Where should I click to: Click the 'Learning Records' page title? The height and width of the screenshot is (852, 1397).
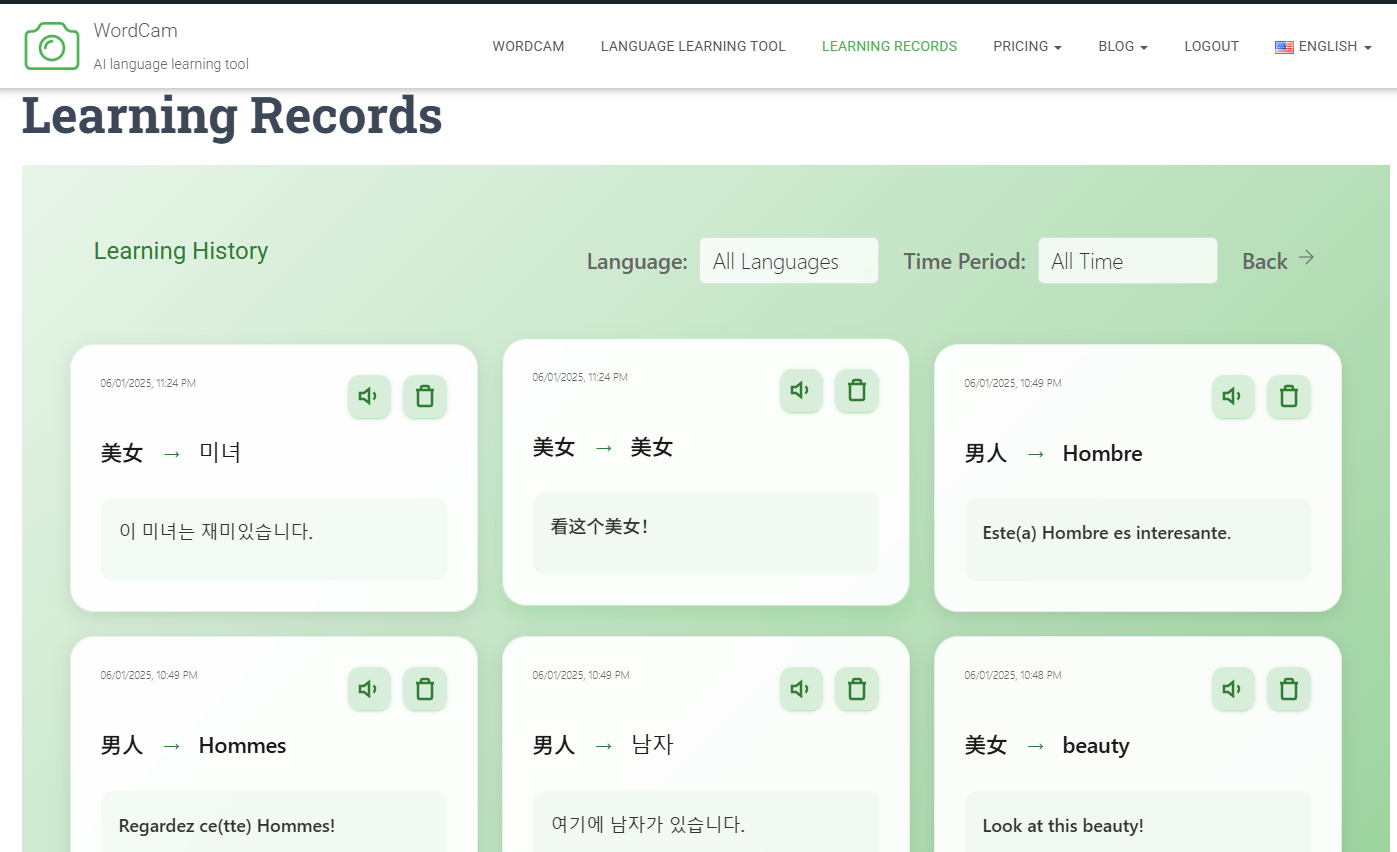(x=232, y=115)
